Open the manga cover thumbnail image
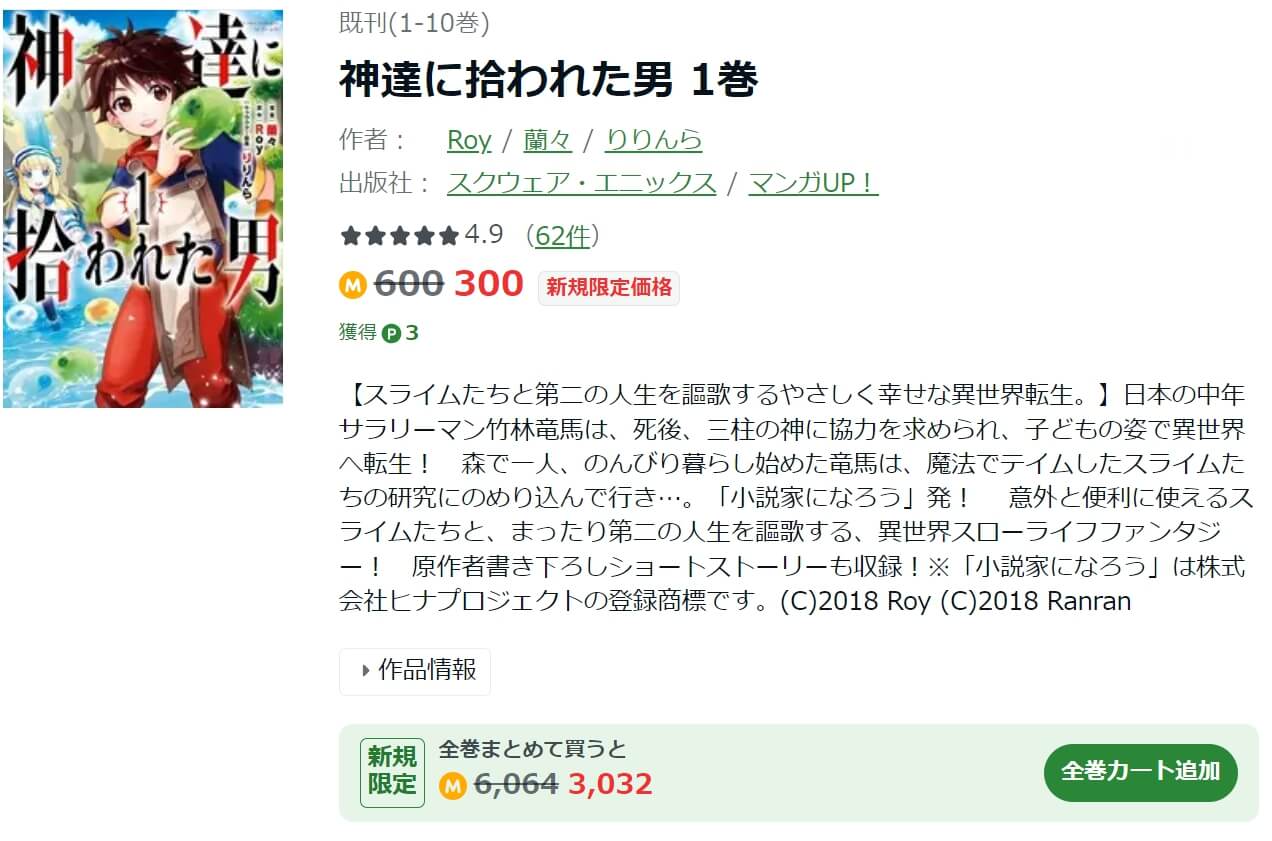Screen dimensions: 1272x841 pos(142,208)
